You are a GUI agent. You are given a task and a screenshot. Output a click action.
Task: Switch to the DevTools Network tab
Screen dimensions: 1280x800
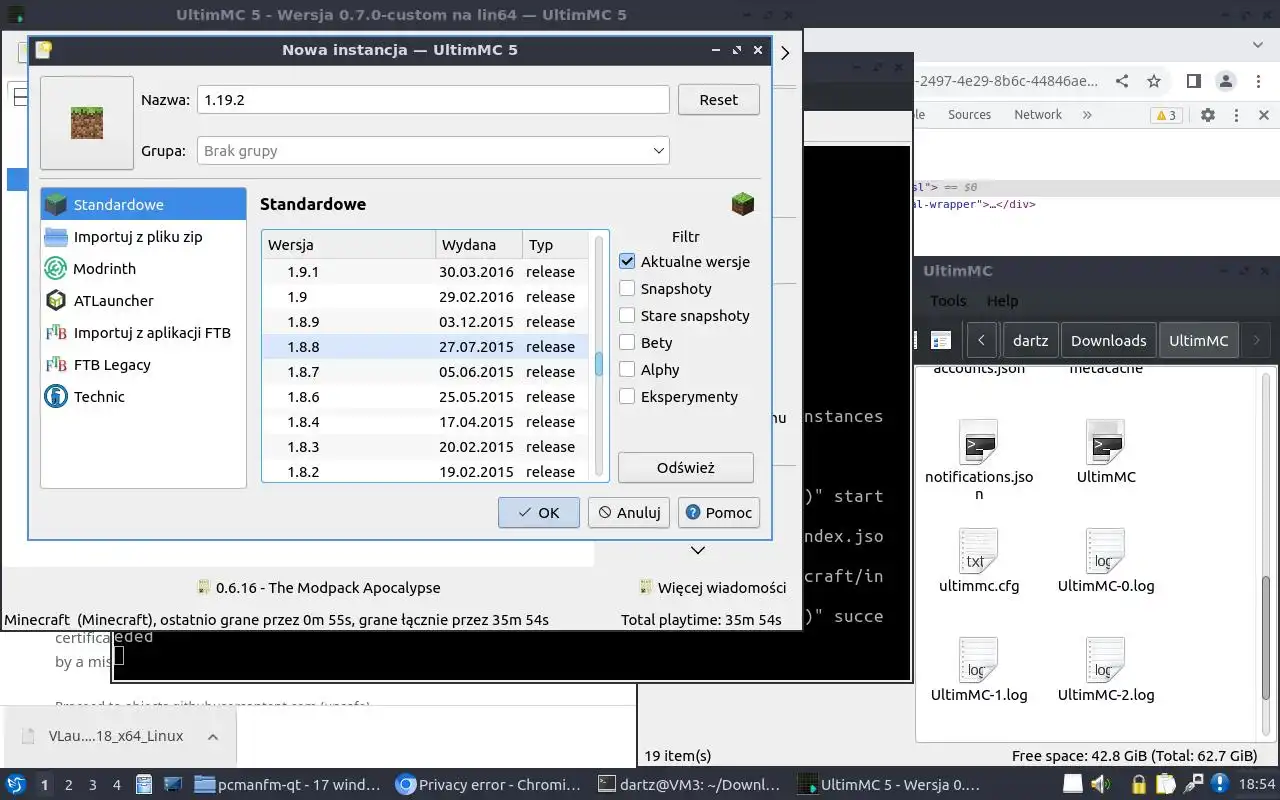[1038, 115]
